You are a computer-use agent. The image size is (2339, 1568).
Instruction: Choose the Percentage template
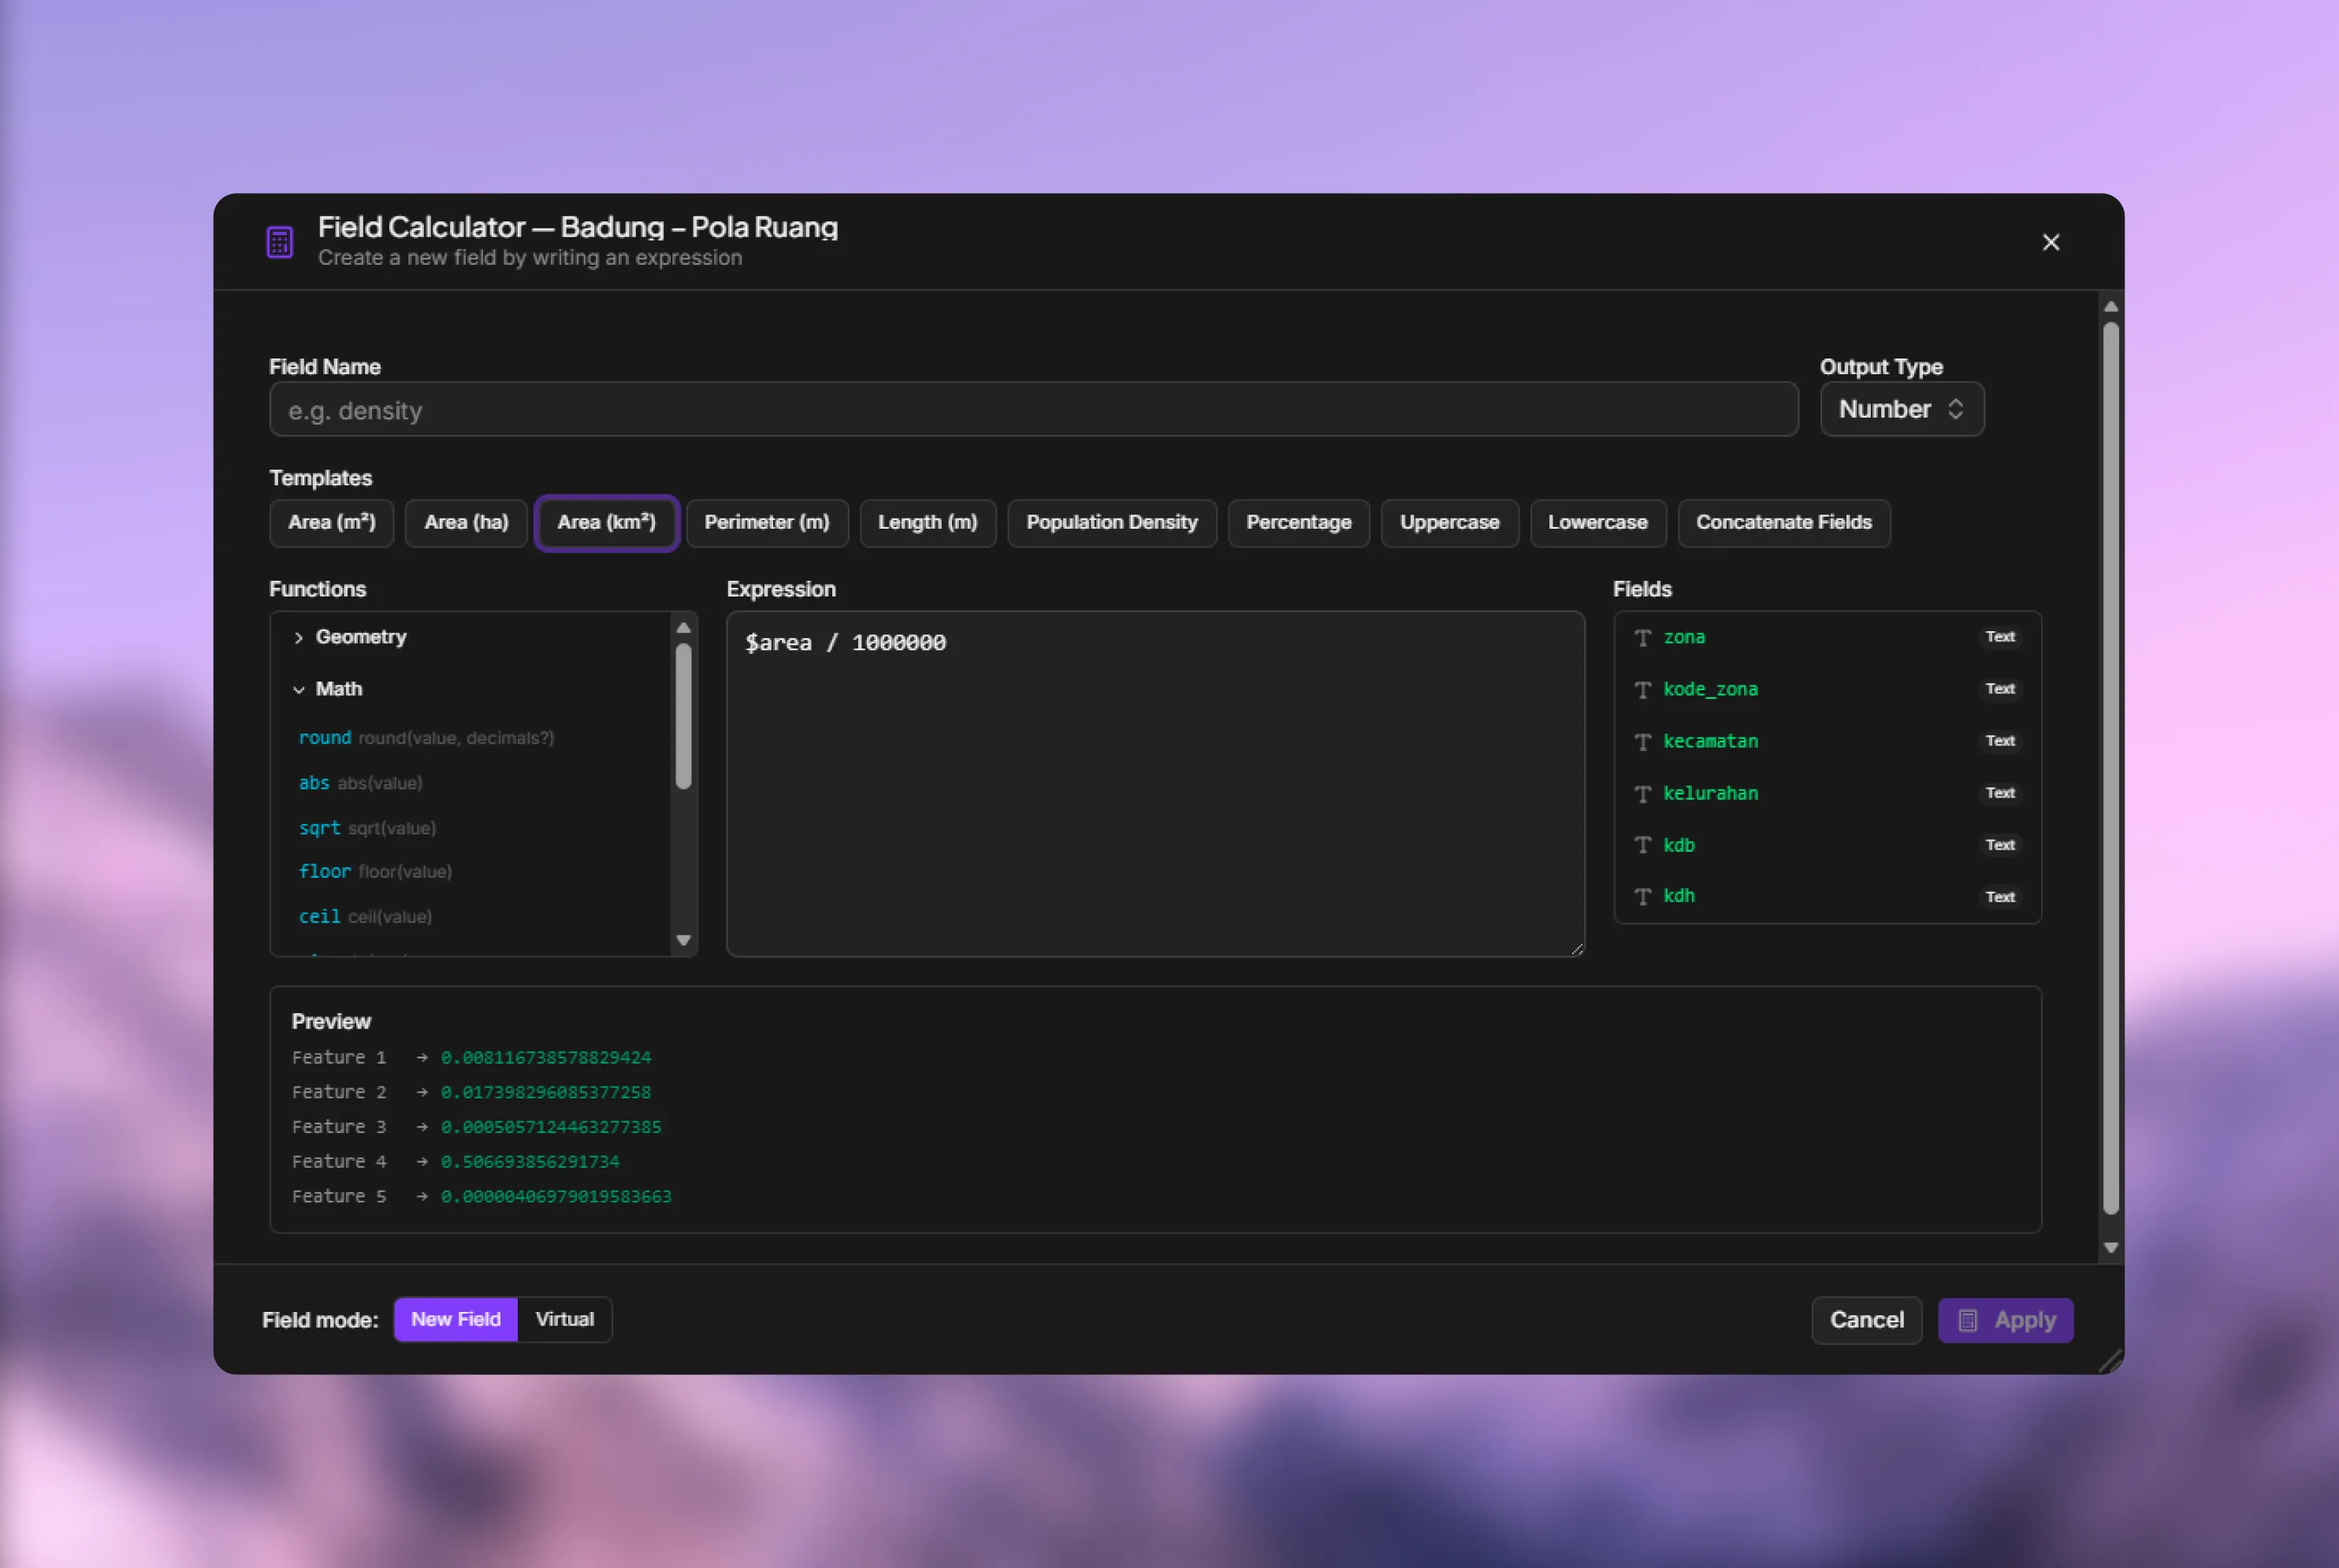click(x=1299, y=523)
